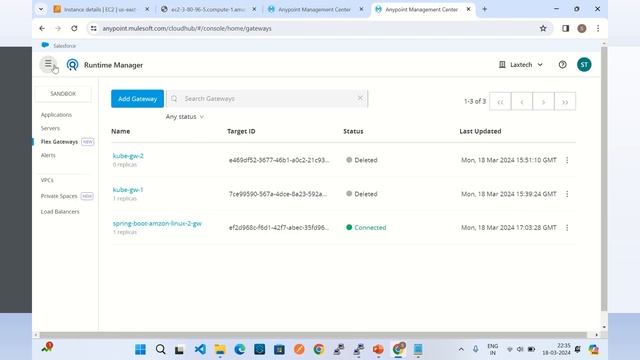This screenshot has height=360, width=640.
Task: Click the Add Gateway button
Action: point(138,99)
